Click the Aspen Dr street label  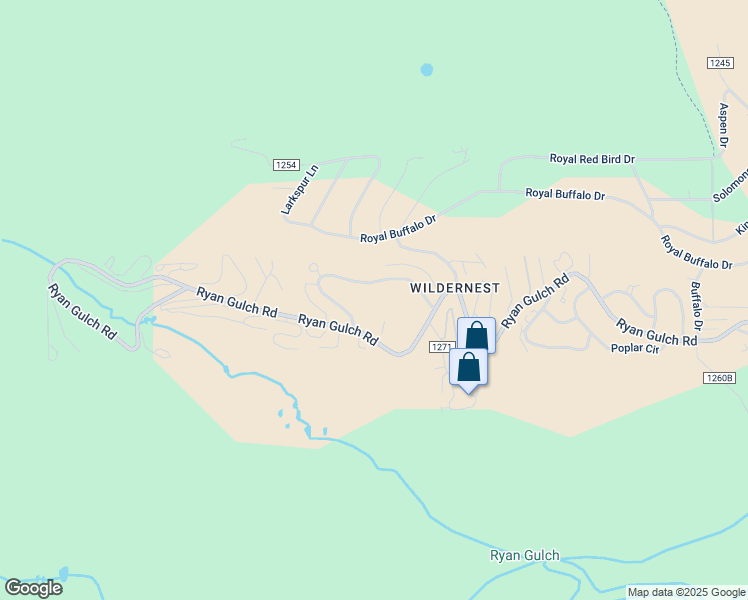pyautogui.click(x=724, y=125)
